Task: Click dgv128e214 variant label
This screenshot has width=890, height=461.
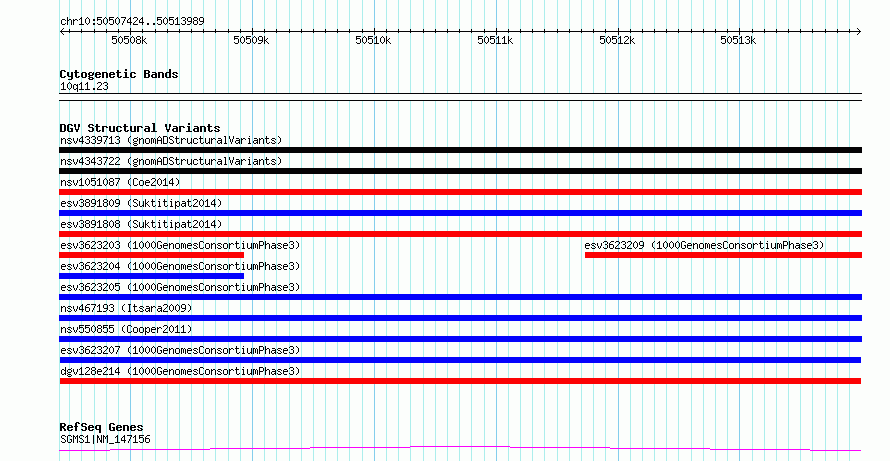Action: 180,371
